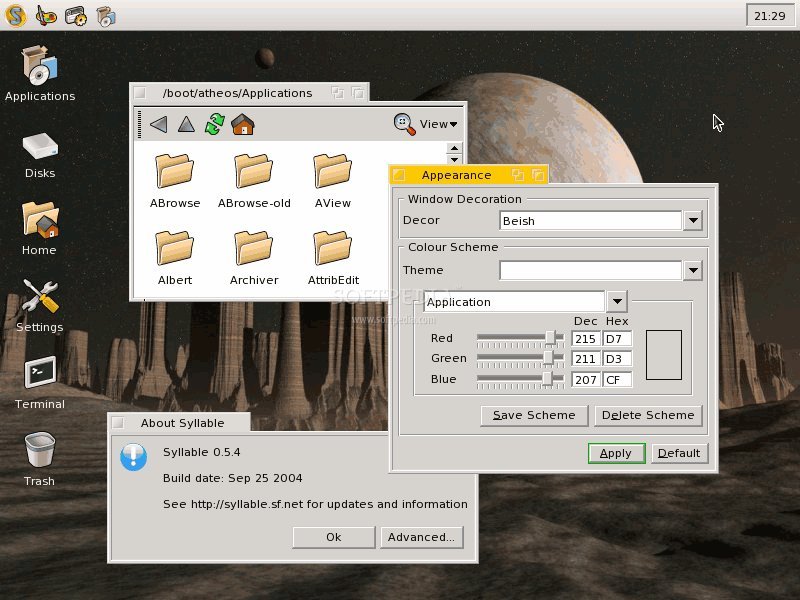Navigate back in the file browser
The height and width of the screenshot is (600, 800).
click(x=158, y=124)
